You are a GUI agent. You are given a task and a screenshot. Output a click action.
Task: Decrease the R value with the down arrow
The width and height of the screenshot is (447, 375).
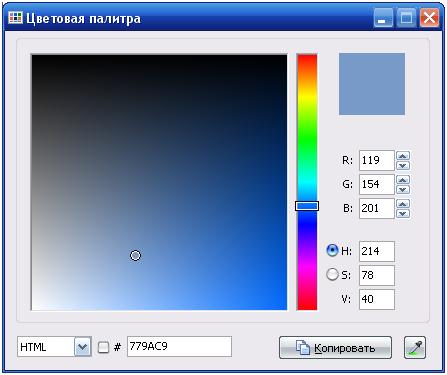[403, 165]
